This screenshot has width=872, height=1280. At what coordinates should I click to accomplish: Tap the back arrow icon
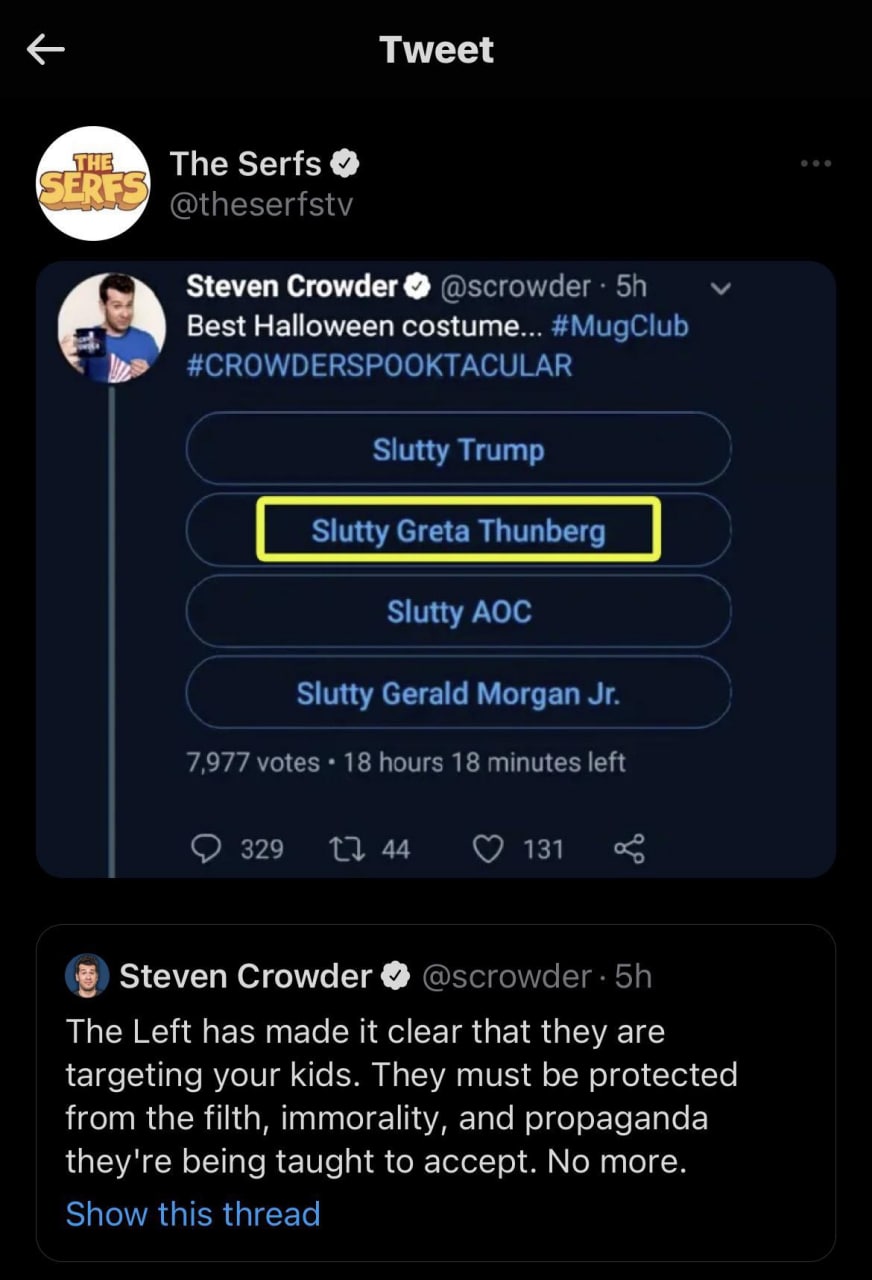[45, 50]
